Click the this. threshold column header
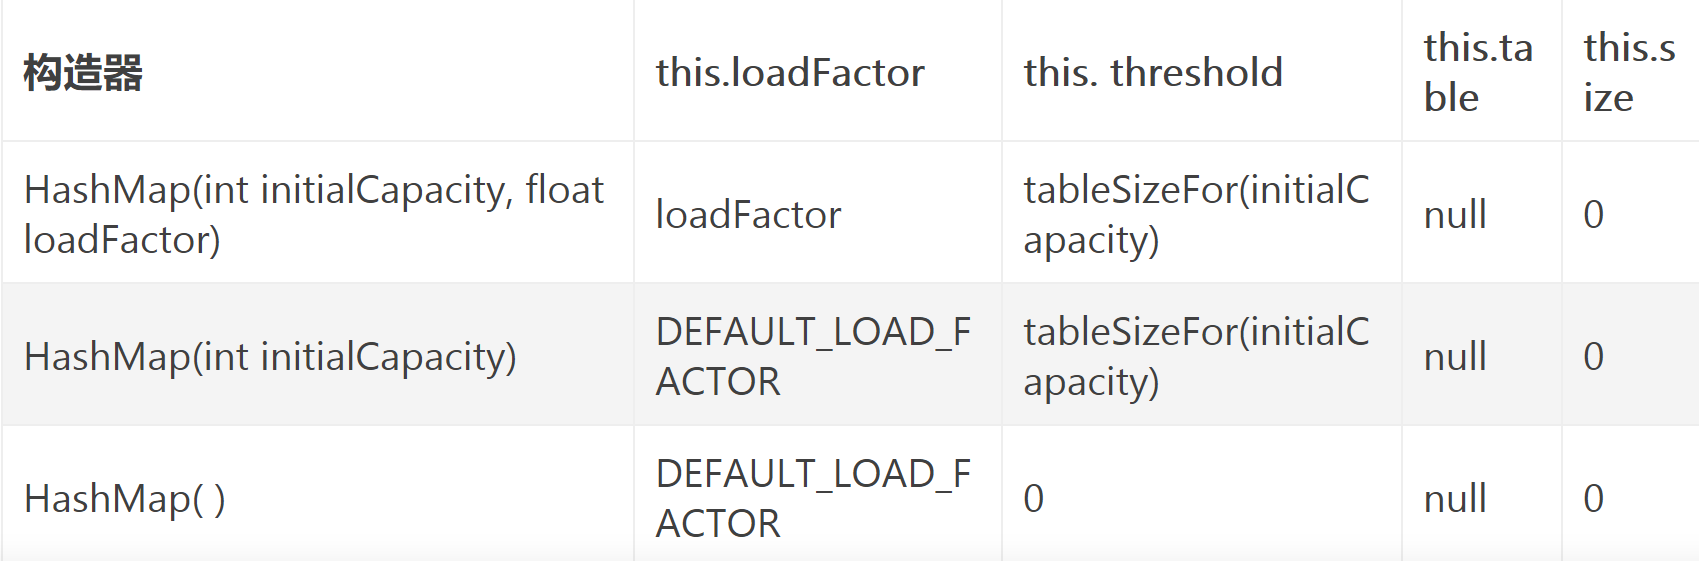1699x564 pixels. [x=1153, y=73]
